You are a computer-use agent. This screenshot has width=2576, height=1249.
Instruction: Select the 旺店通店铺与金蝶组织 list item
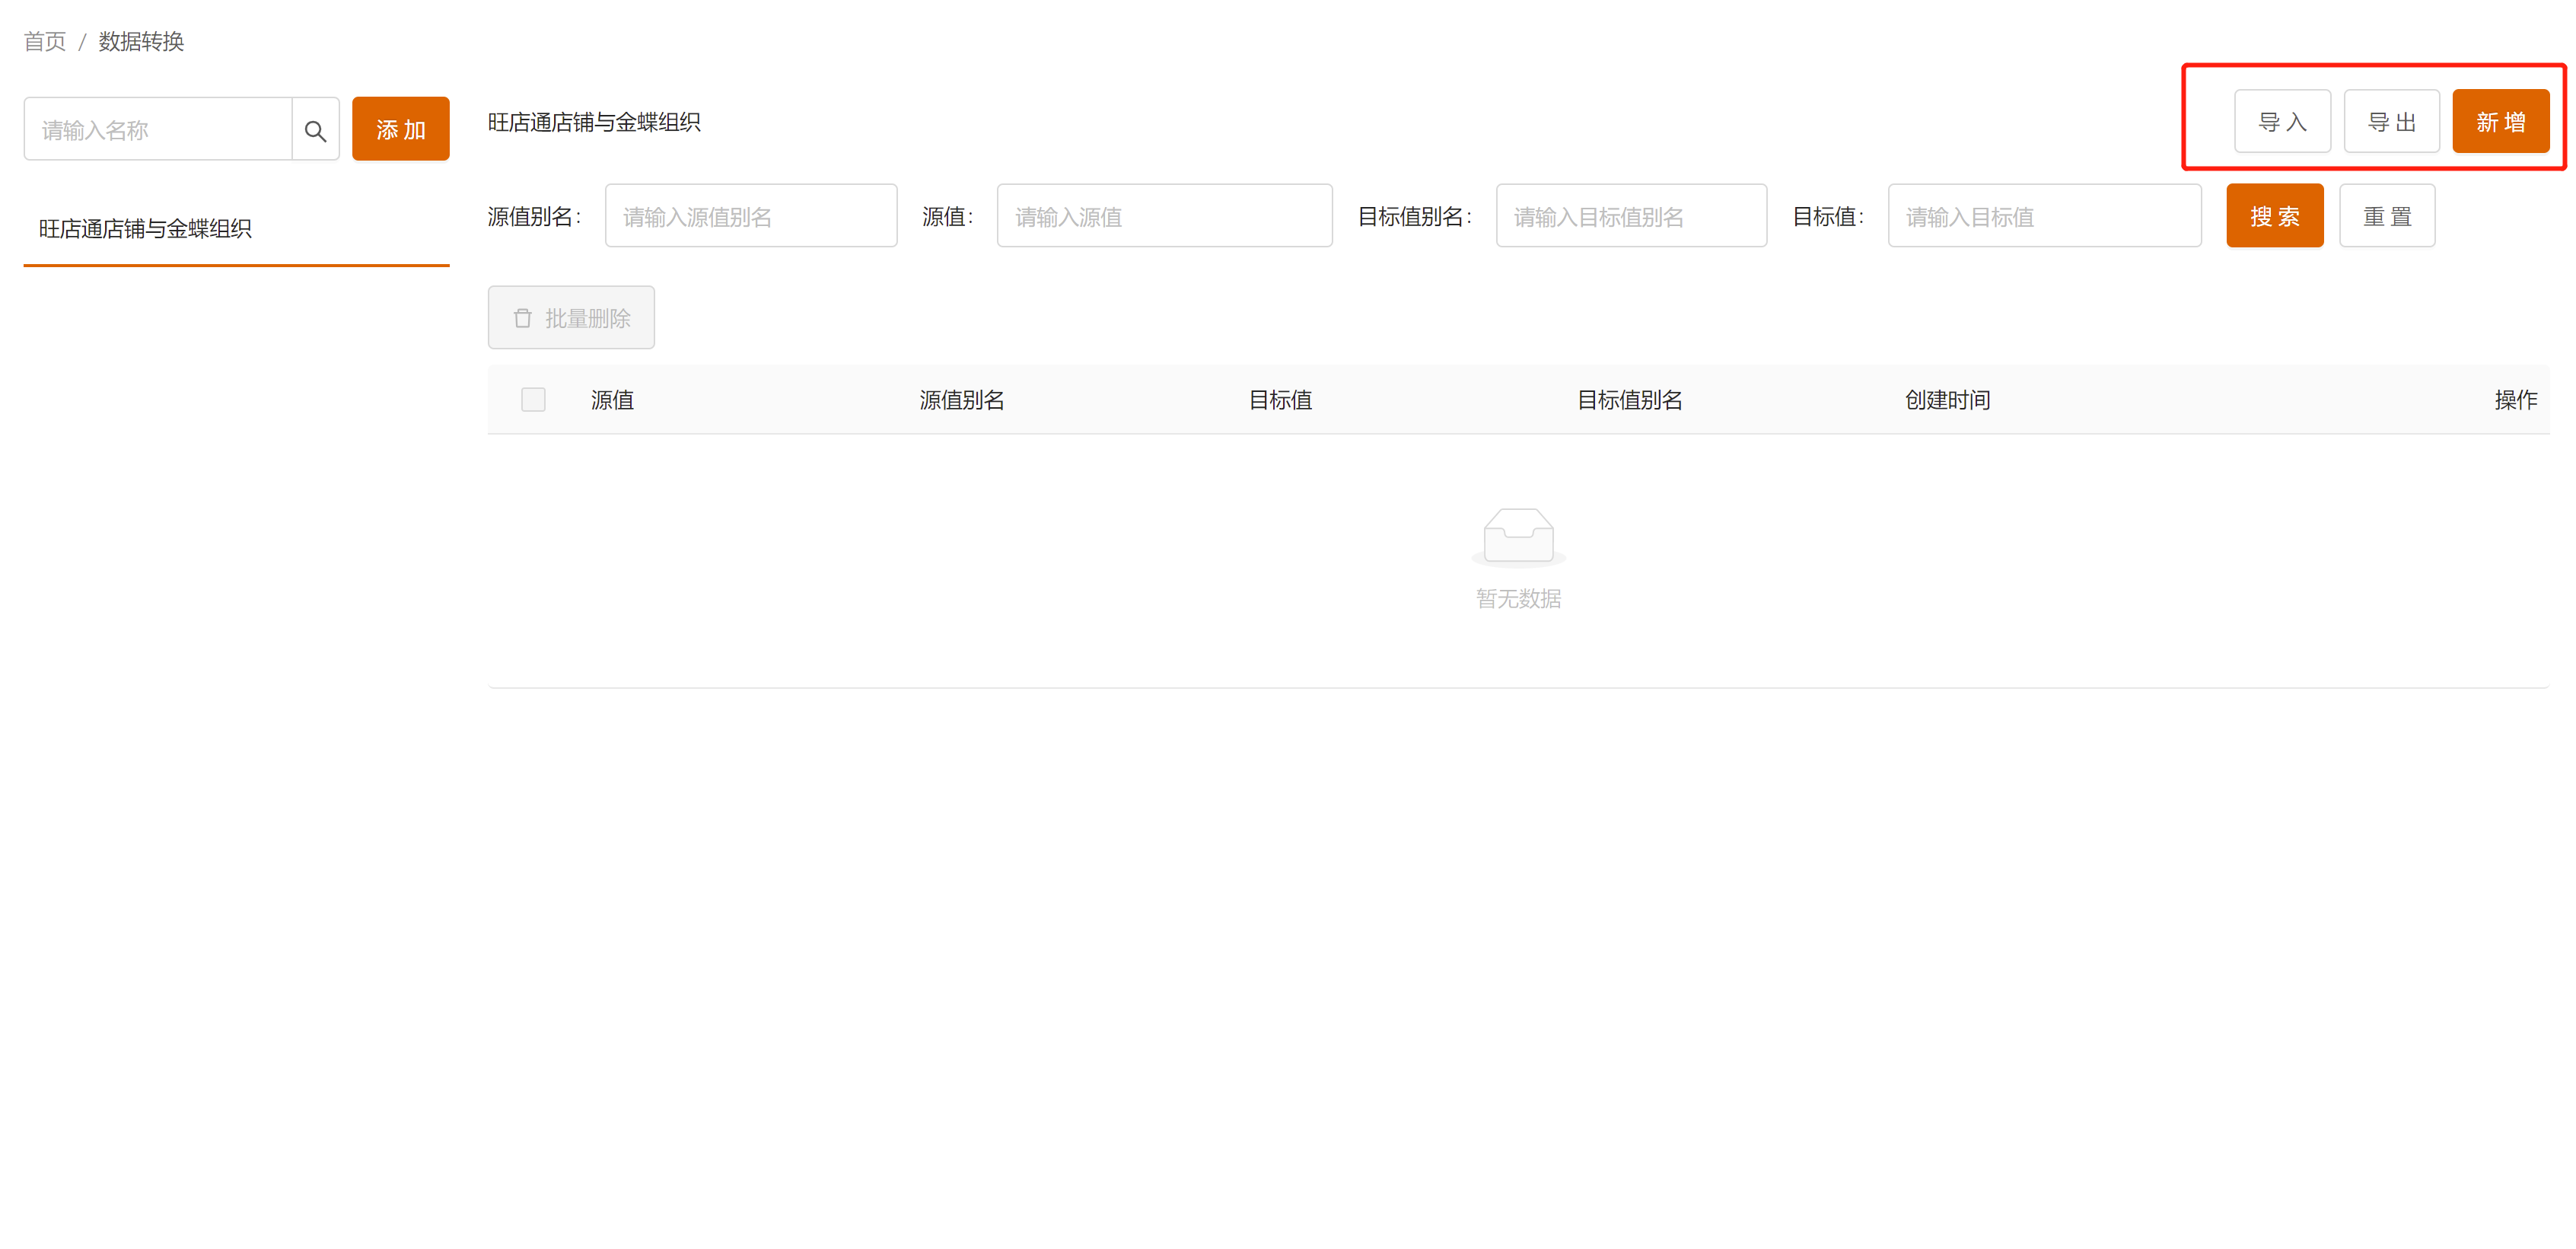pos(145,229)
